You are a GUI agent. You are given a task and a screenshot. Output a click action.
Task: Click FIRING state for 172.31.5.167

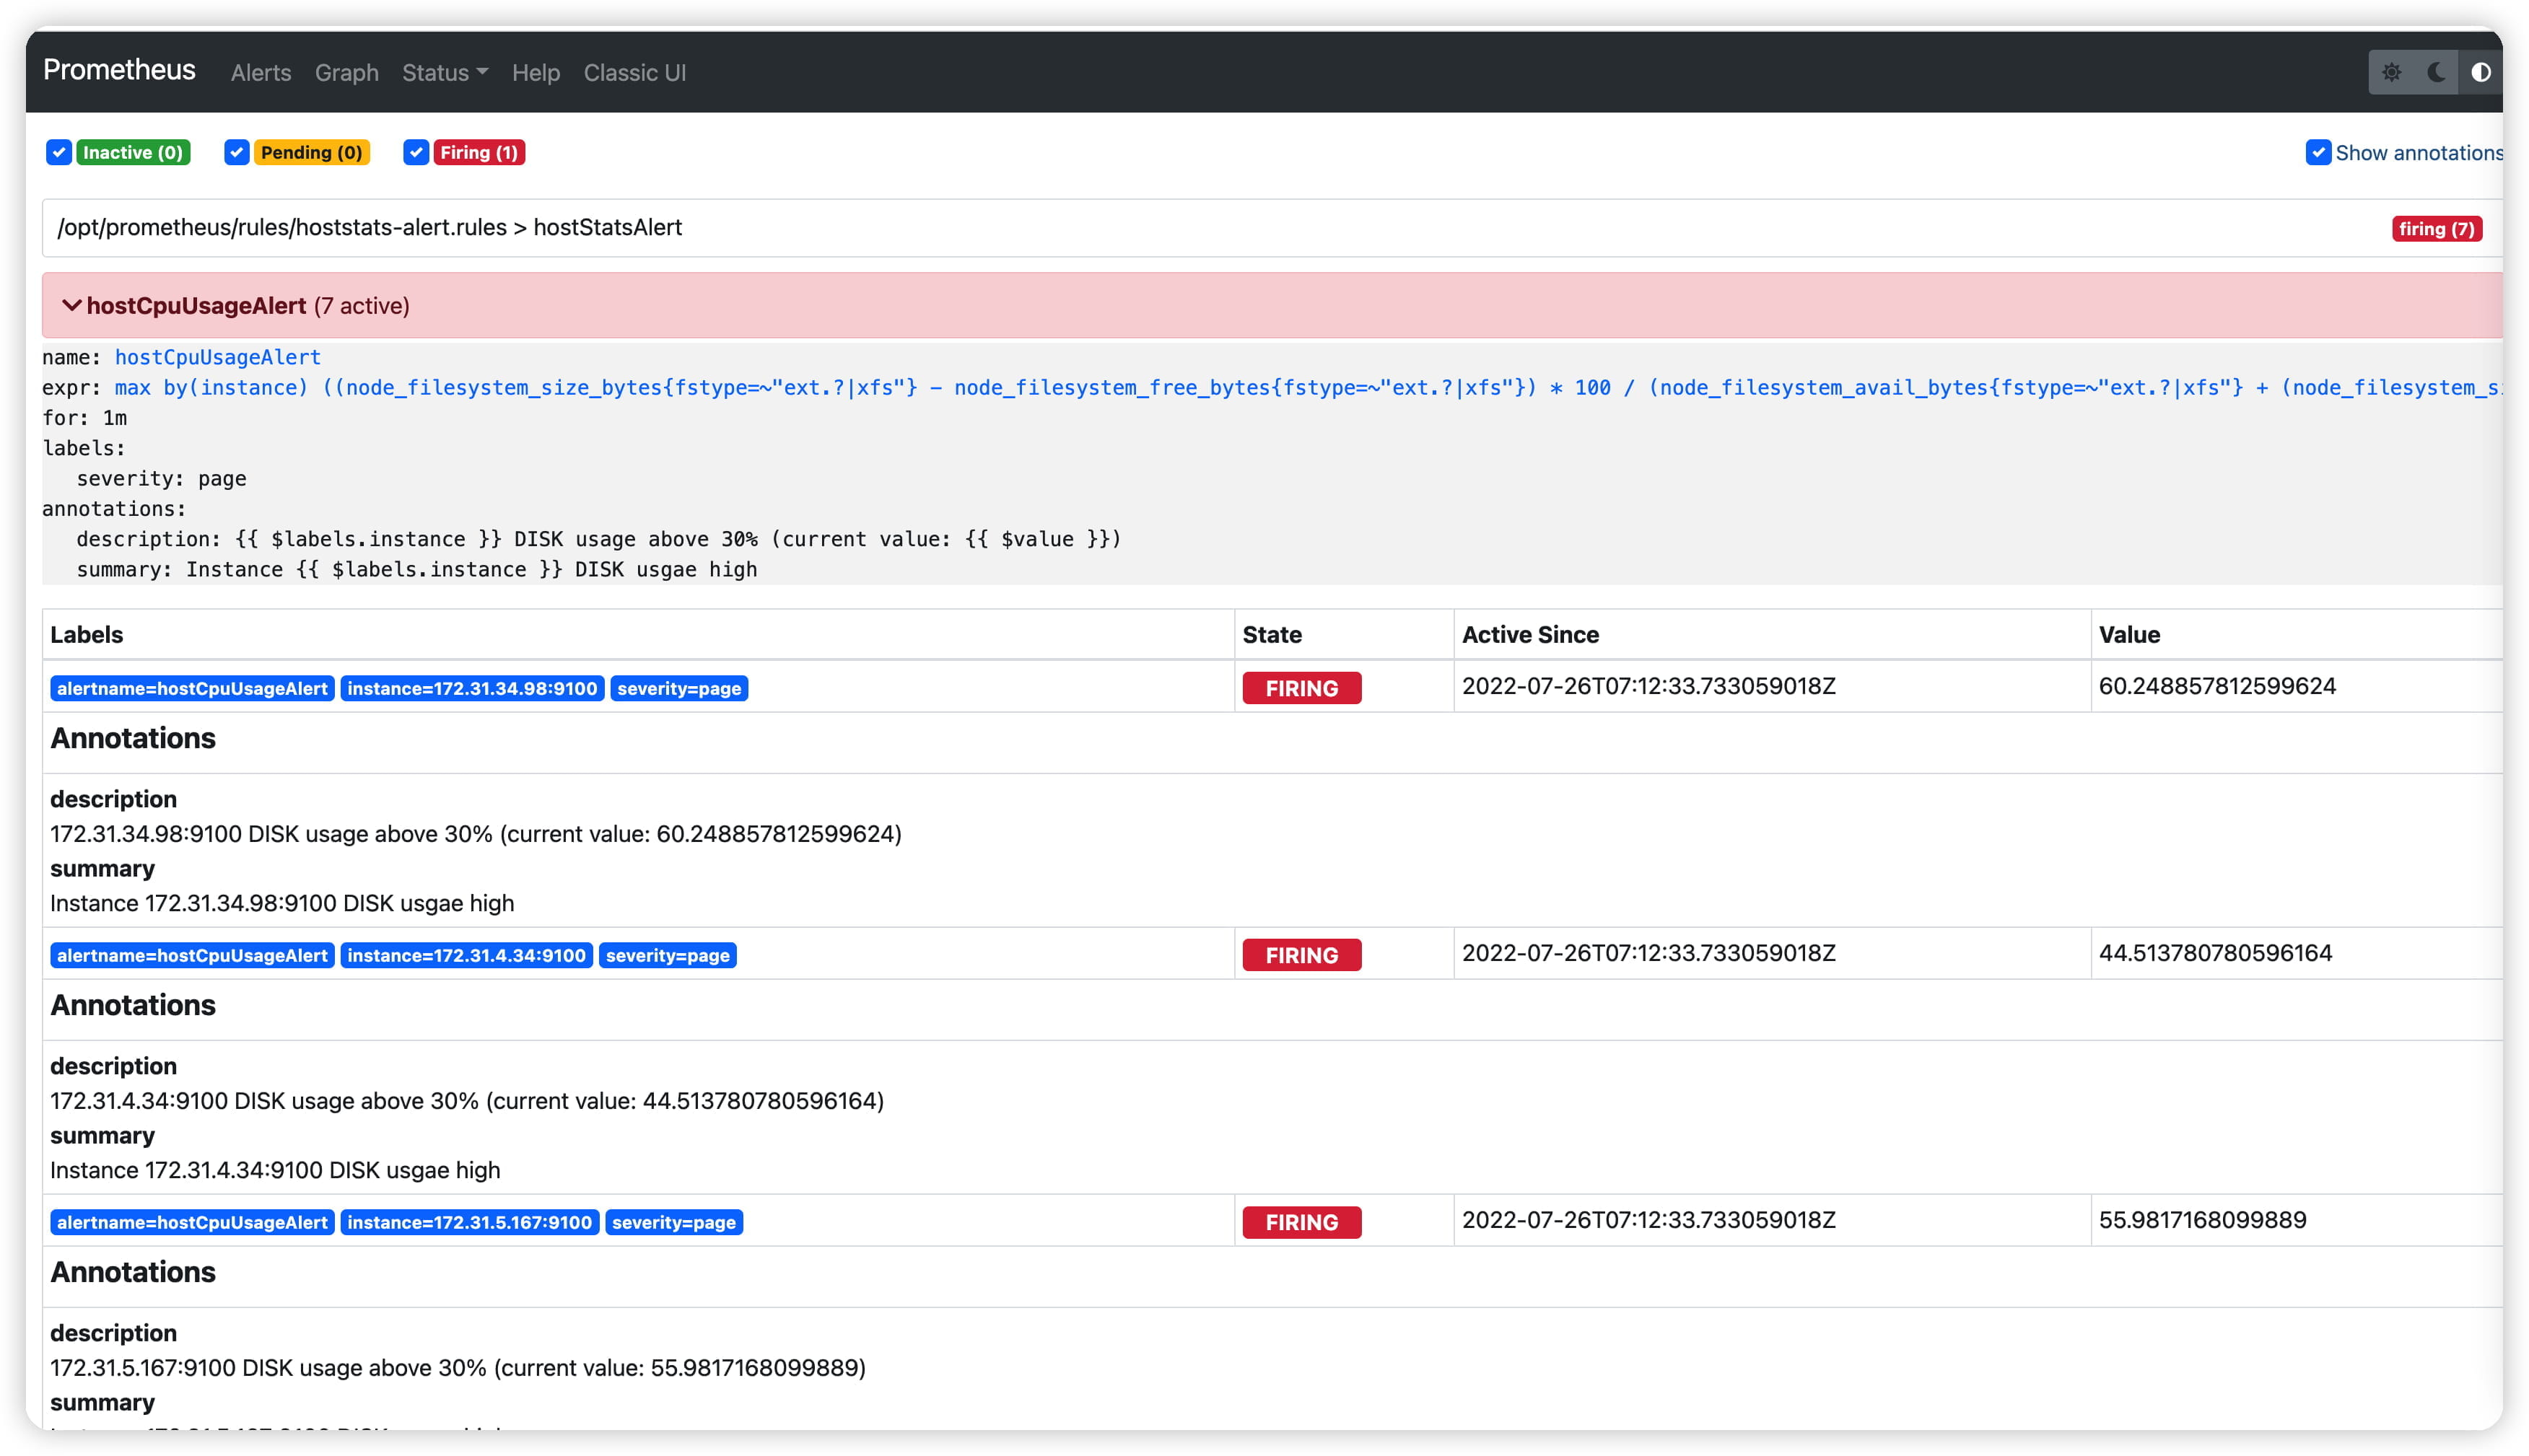(1302, 1222)
